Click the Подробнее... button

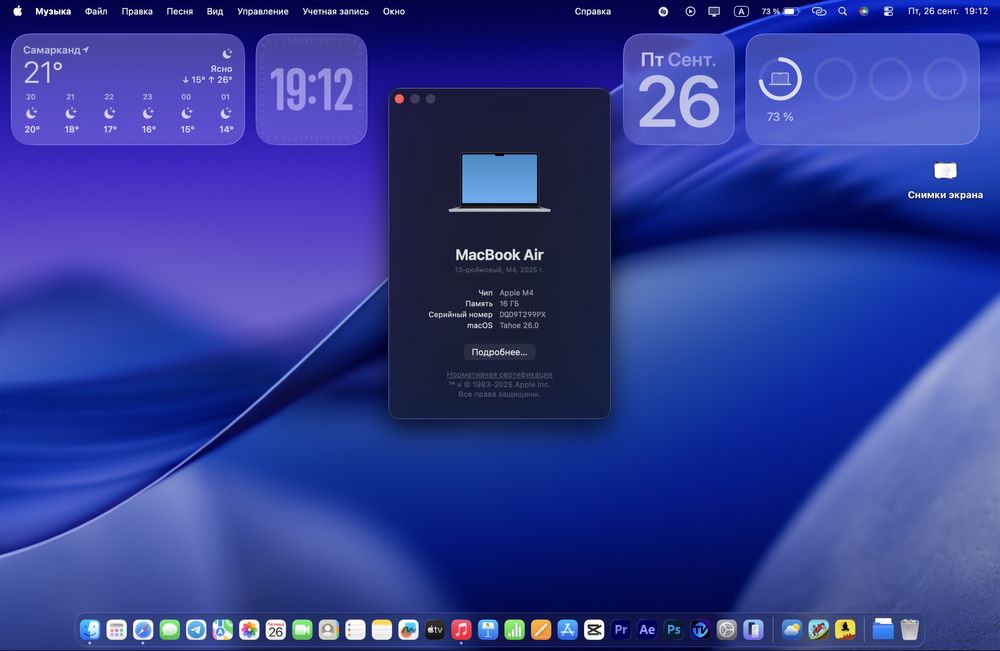click(499, 352)
